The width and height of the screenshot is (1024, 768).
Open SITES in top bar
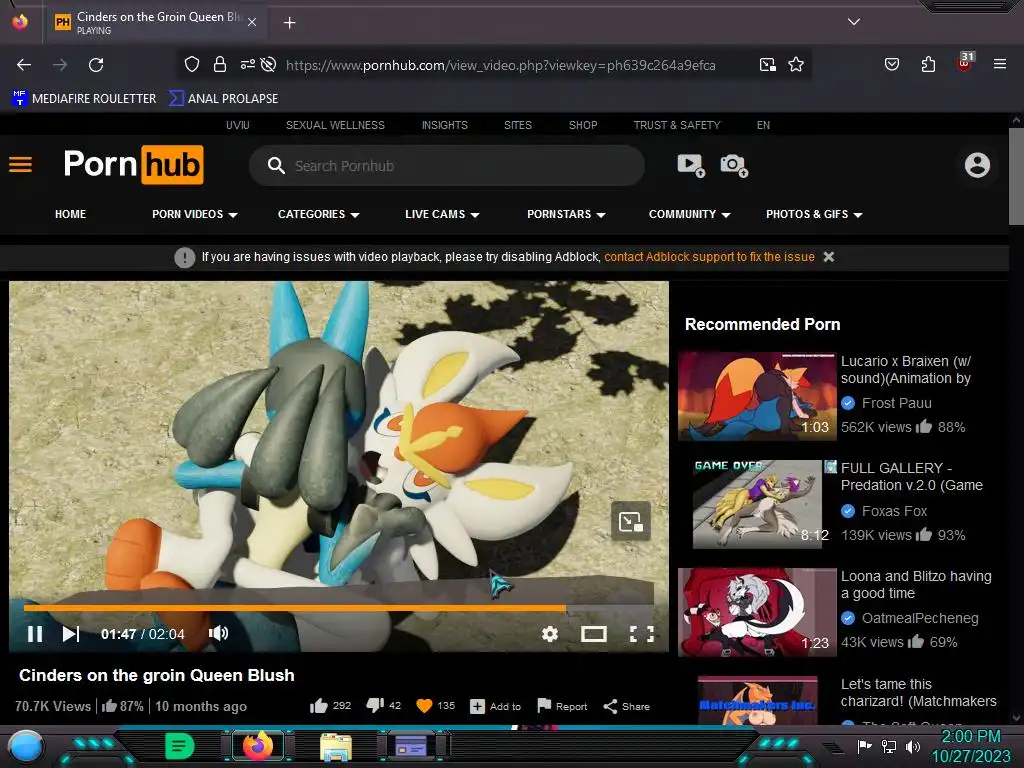(518, 125)
